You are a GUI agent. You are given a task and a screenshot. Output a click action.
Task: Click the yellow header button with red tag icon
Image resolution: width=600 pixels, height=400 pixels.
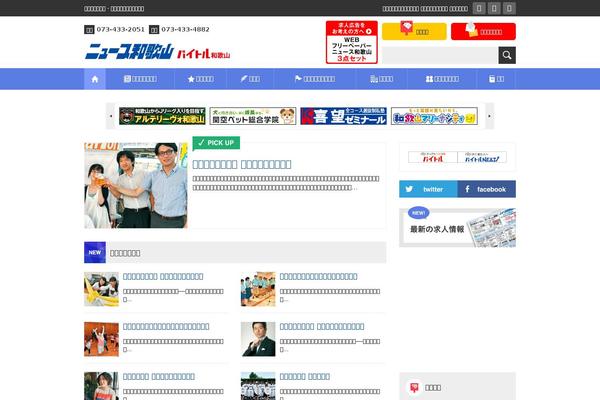click(414, 31)
